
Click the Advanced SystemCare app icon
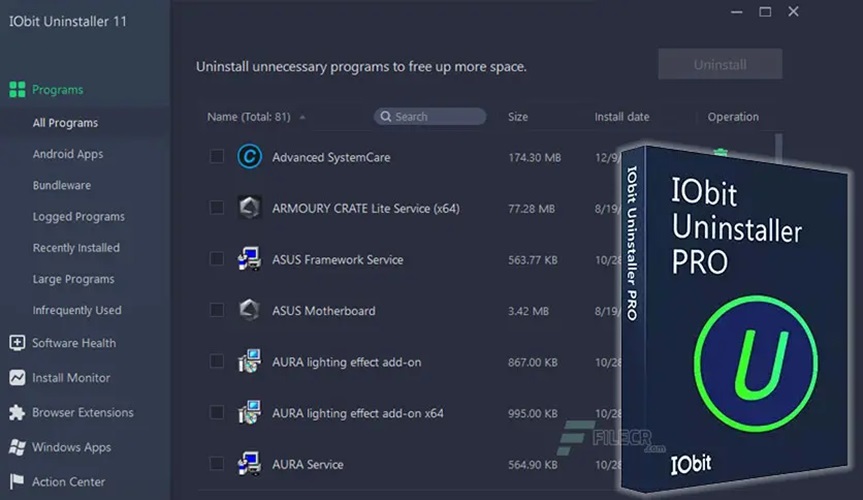tap(249, 157)
